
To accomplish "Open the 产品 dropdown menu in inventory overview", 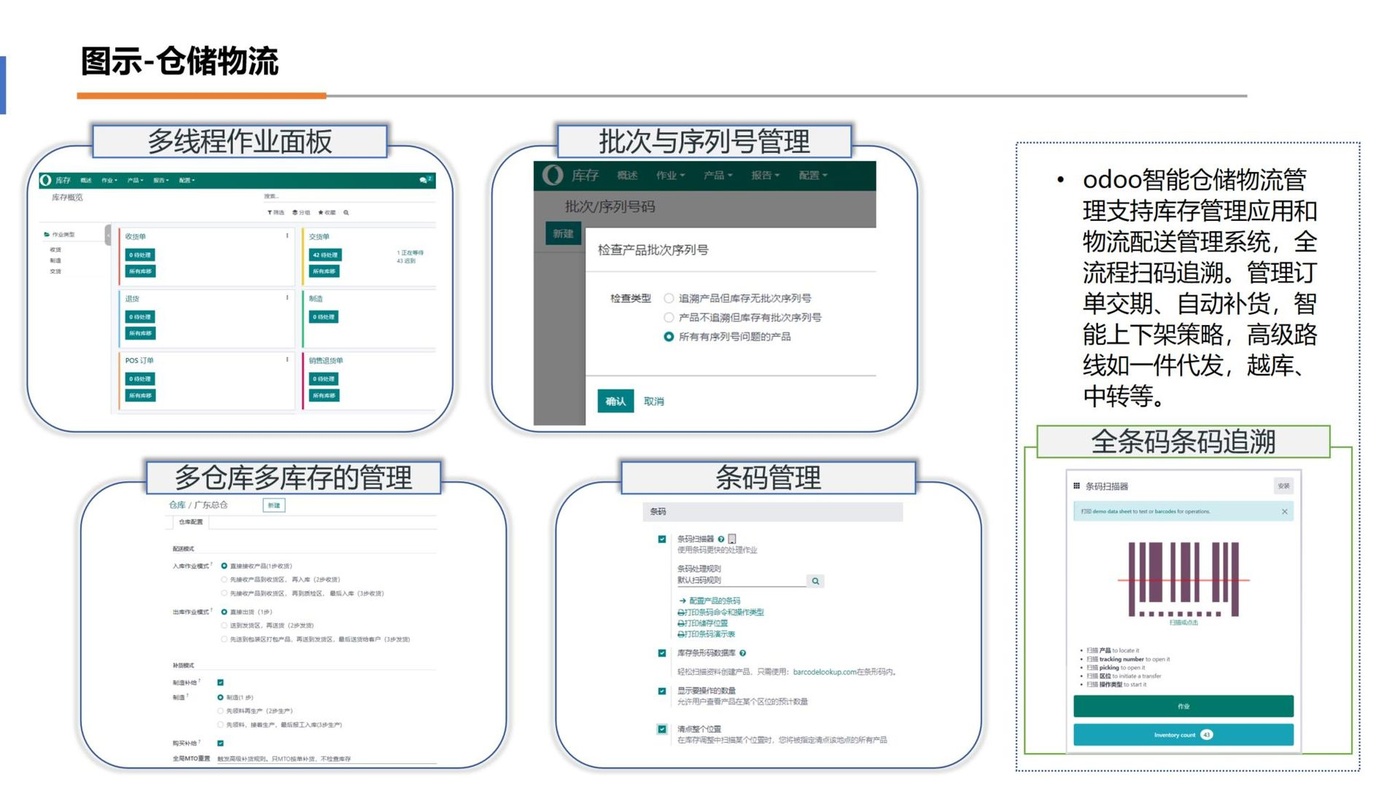I will 135,181.
